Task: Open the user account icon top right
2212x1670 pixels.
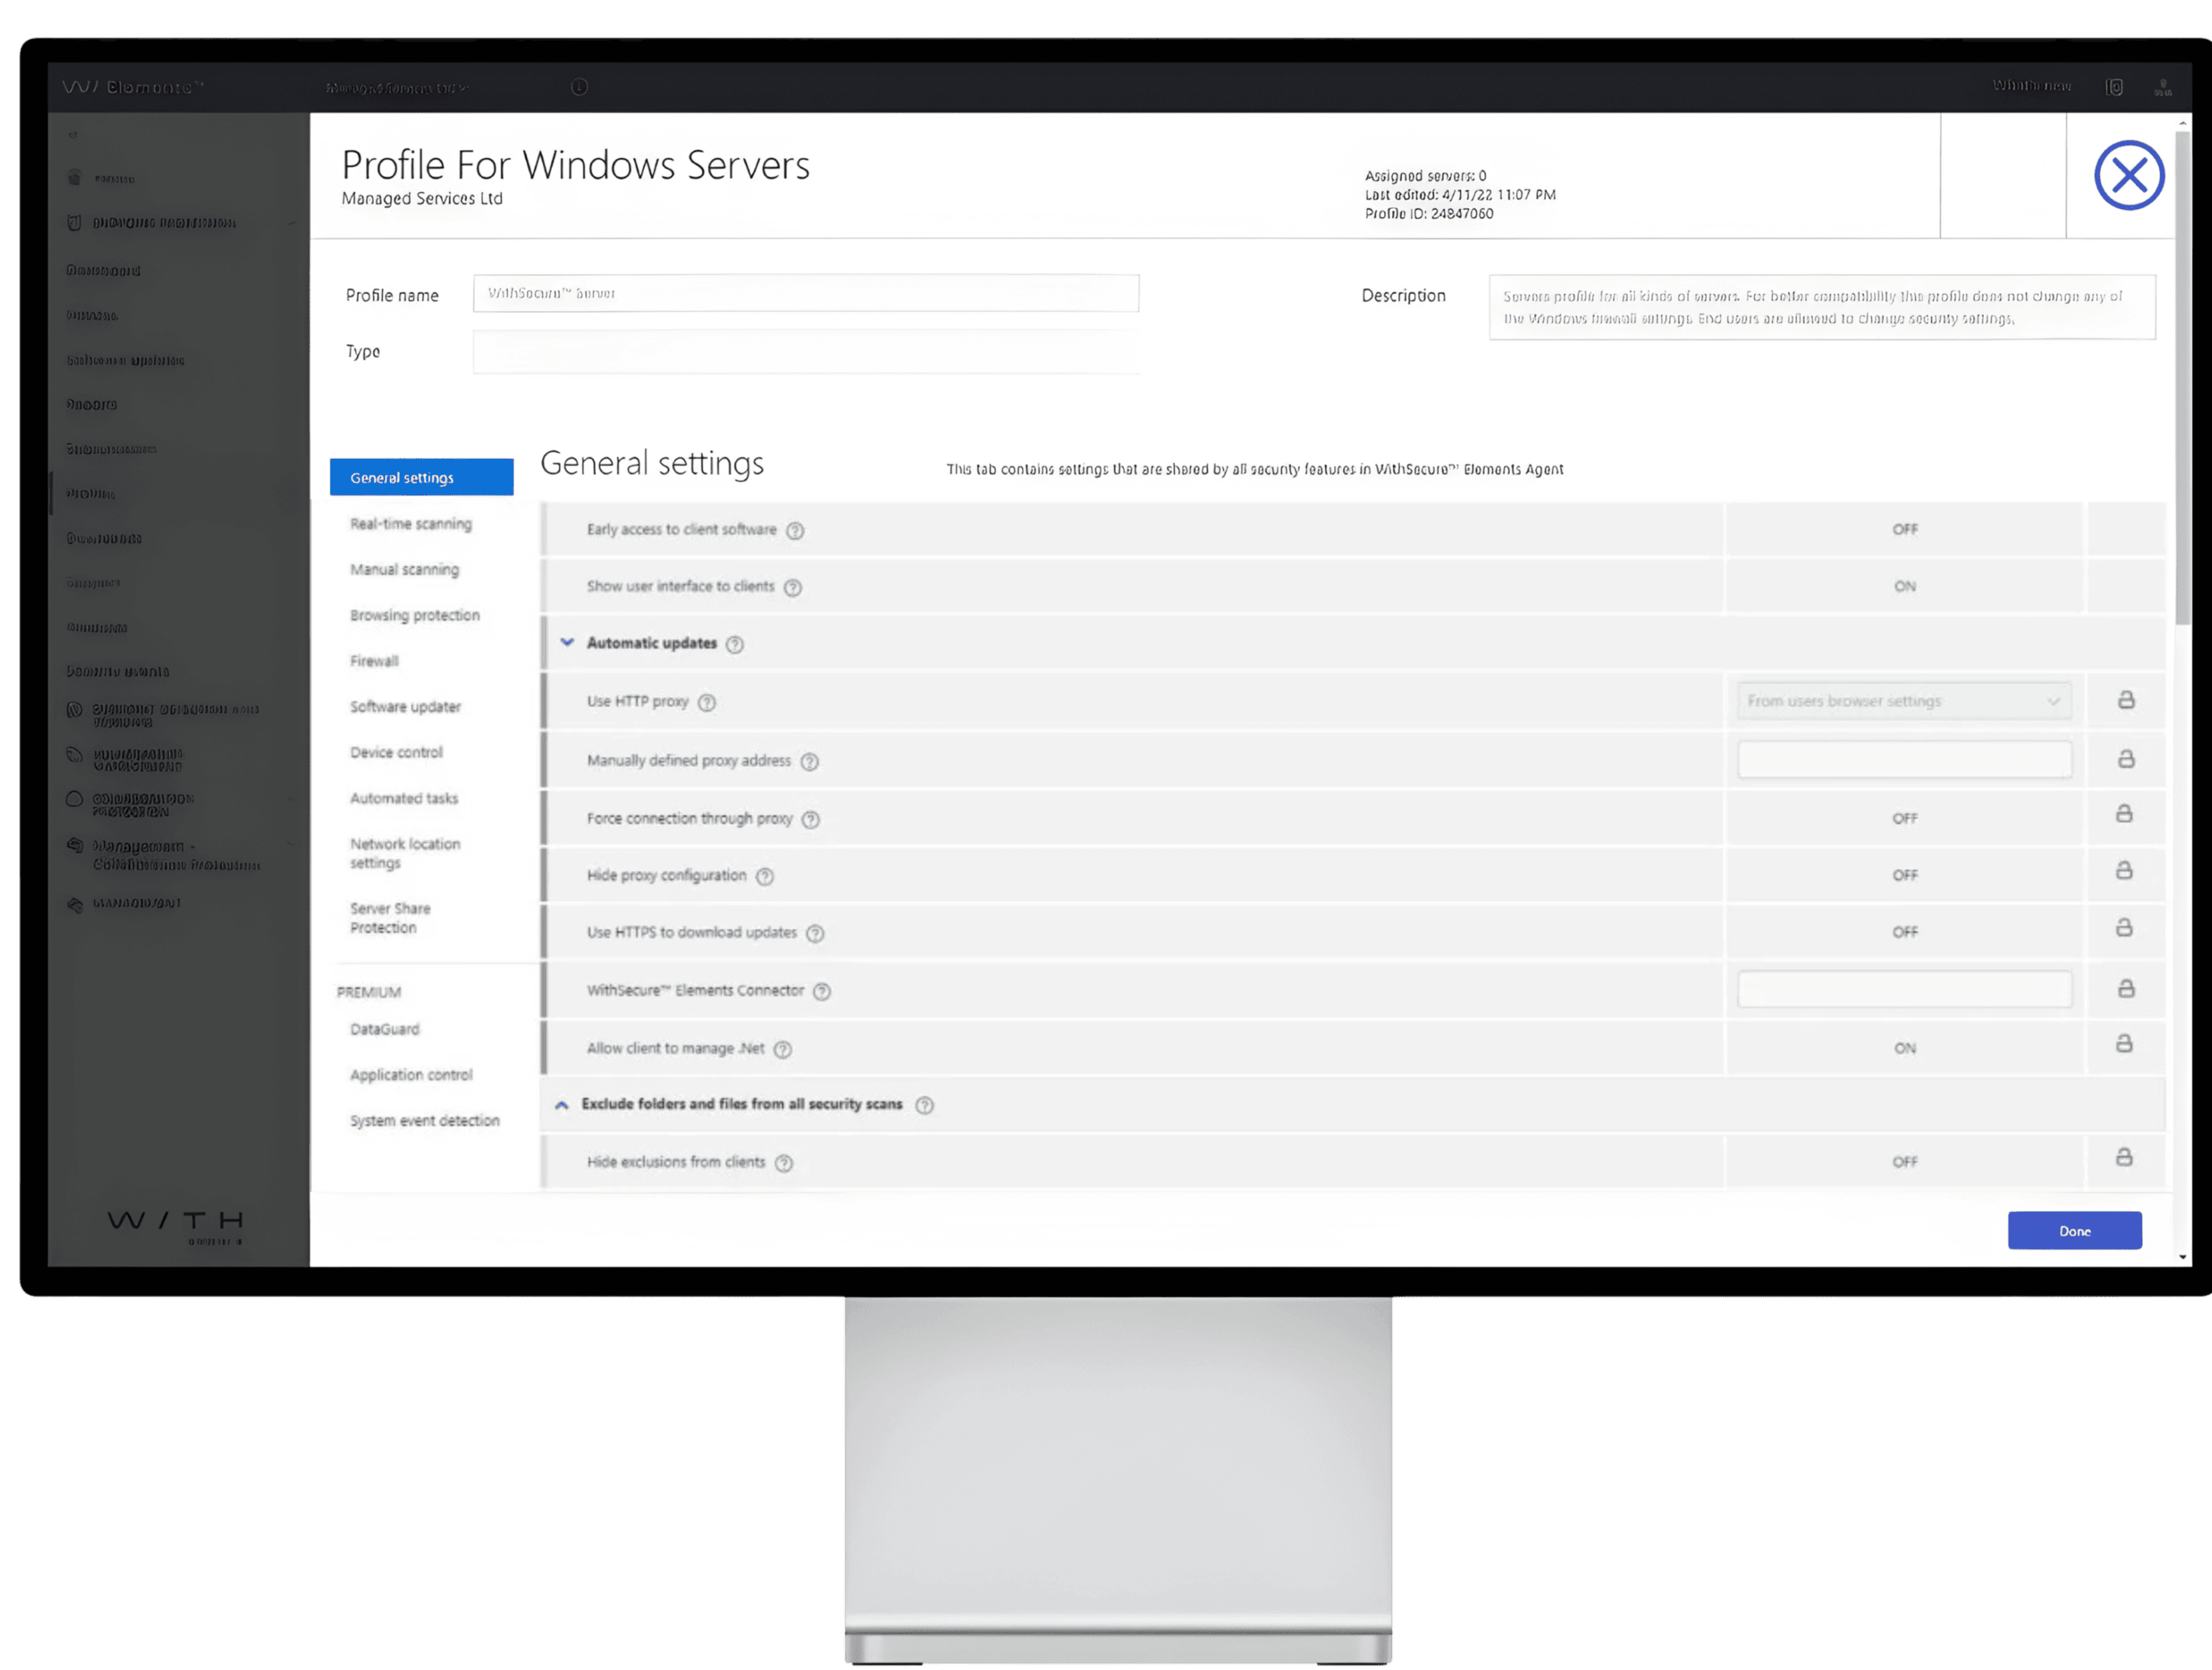Action: (x=2165, y=87)
